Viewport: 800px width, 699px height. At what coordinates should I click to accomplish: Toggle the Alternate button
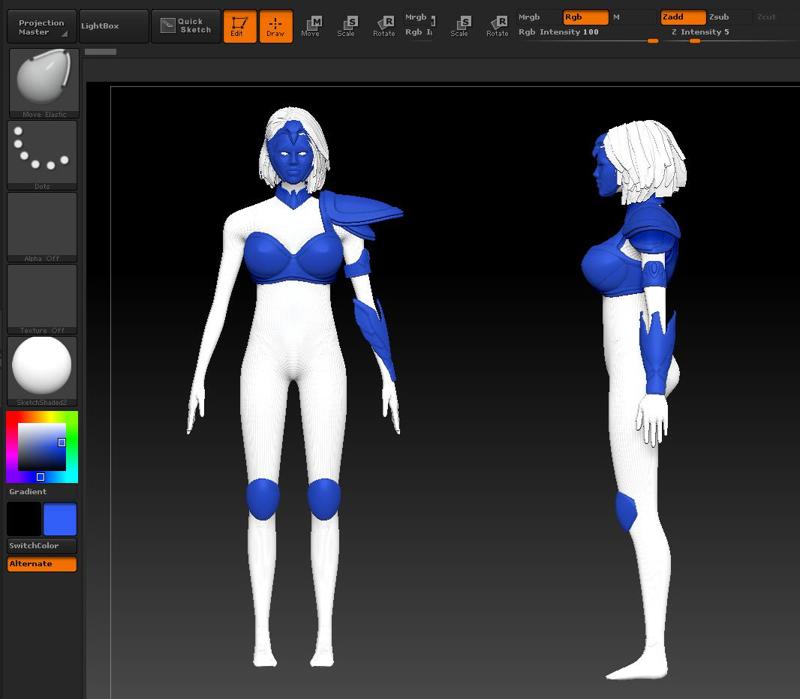click(42, 564)
